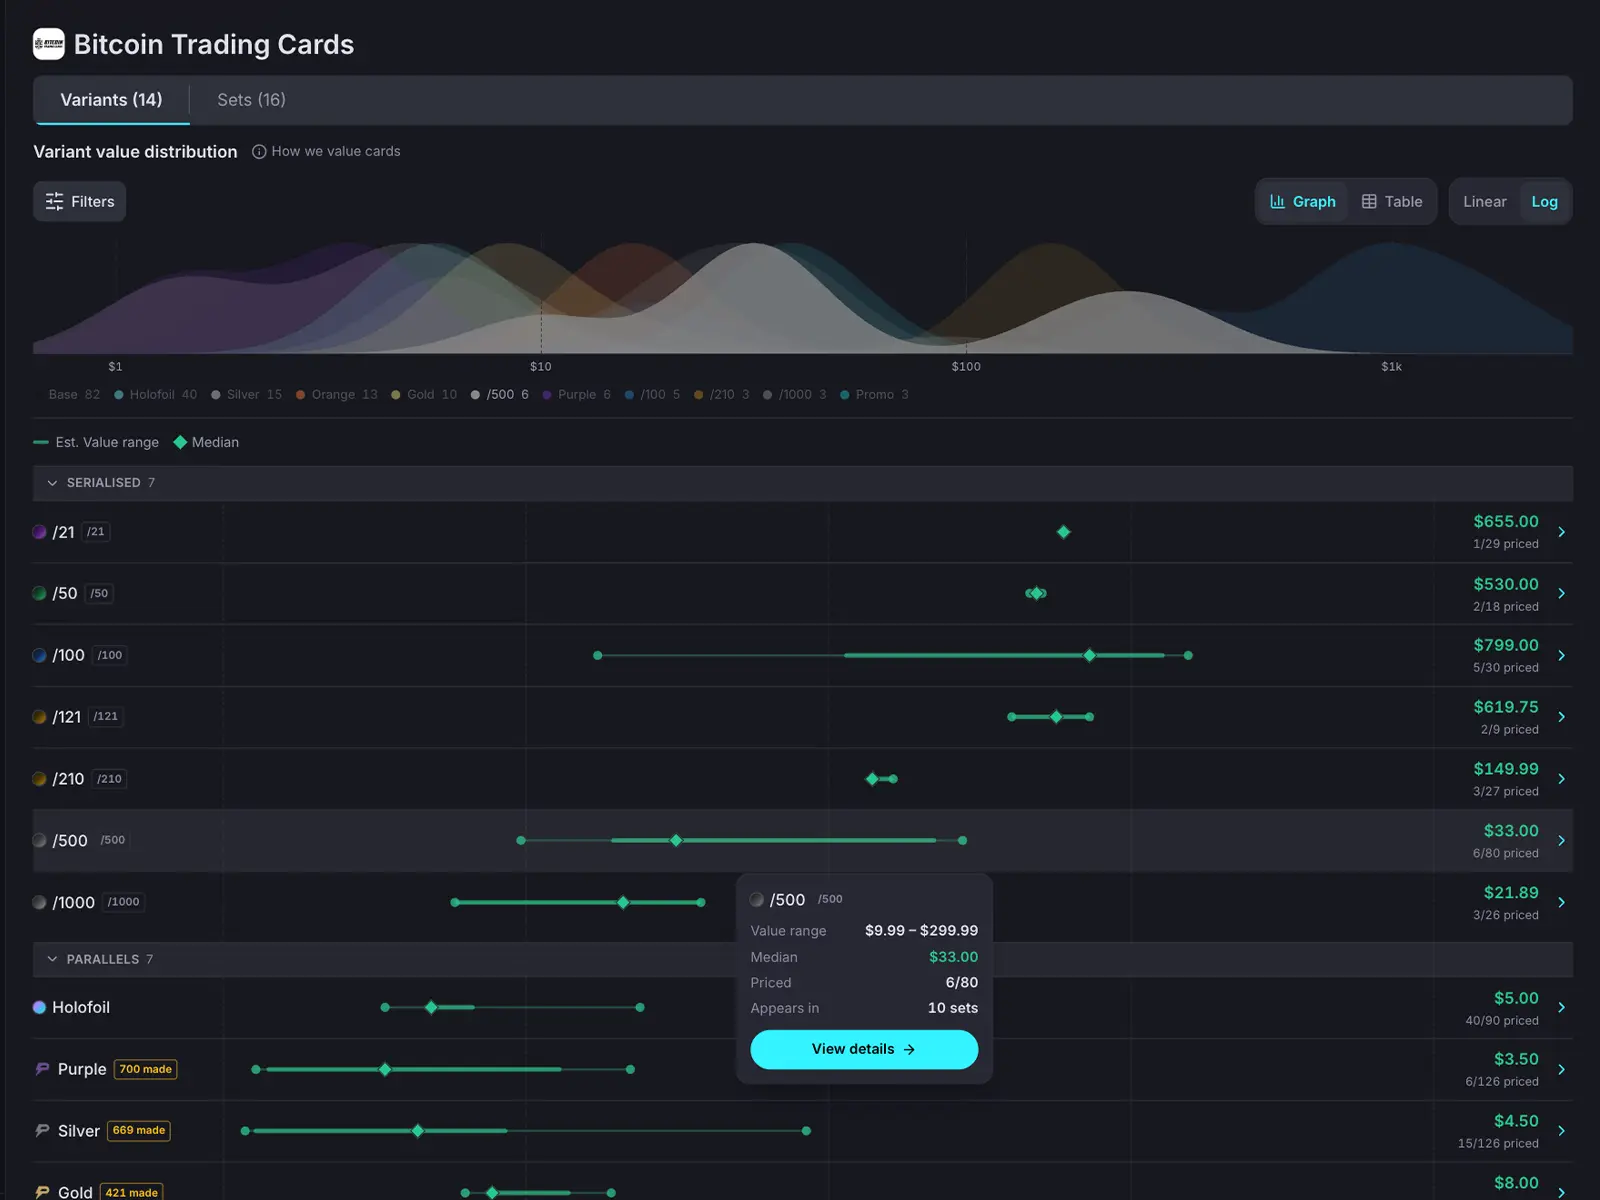The width and height of the screenshot is (1600, 1200).
Task: Toggle Purple legend entry in chart
Action: pyautogui.click(x=576, y=394)
